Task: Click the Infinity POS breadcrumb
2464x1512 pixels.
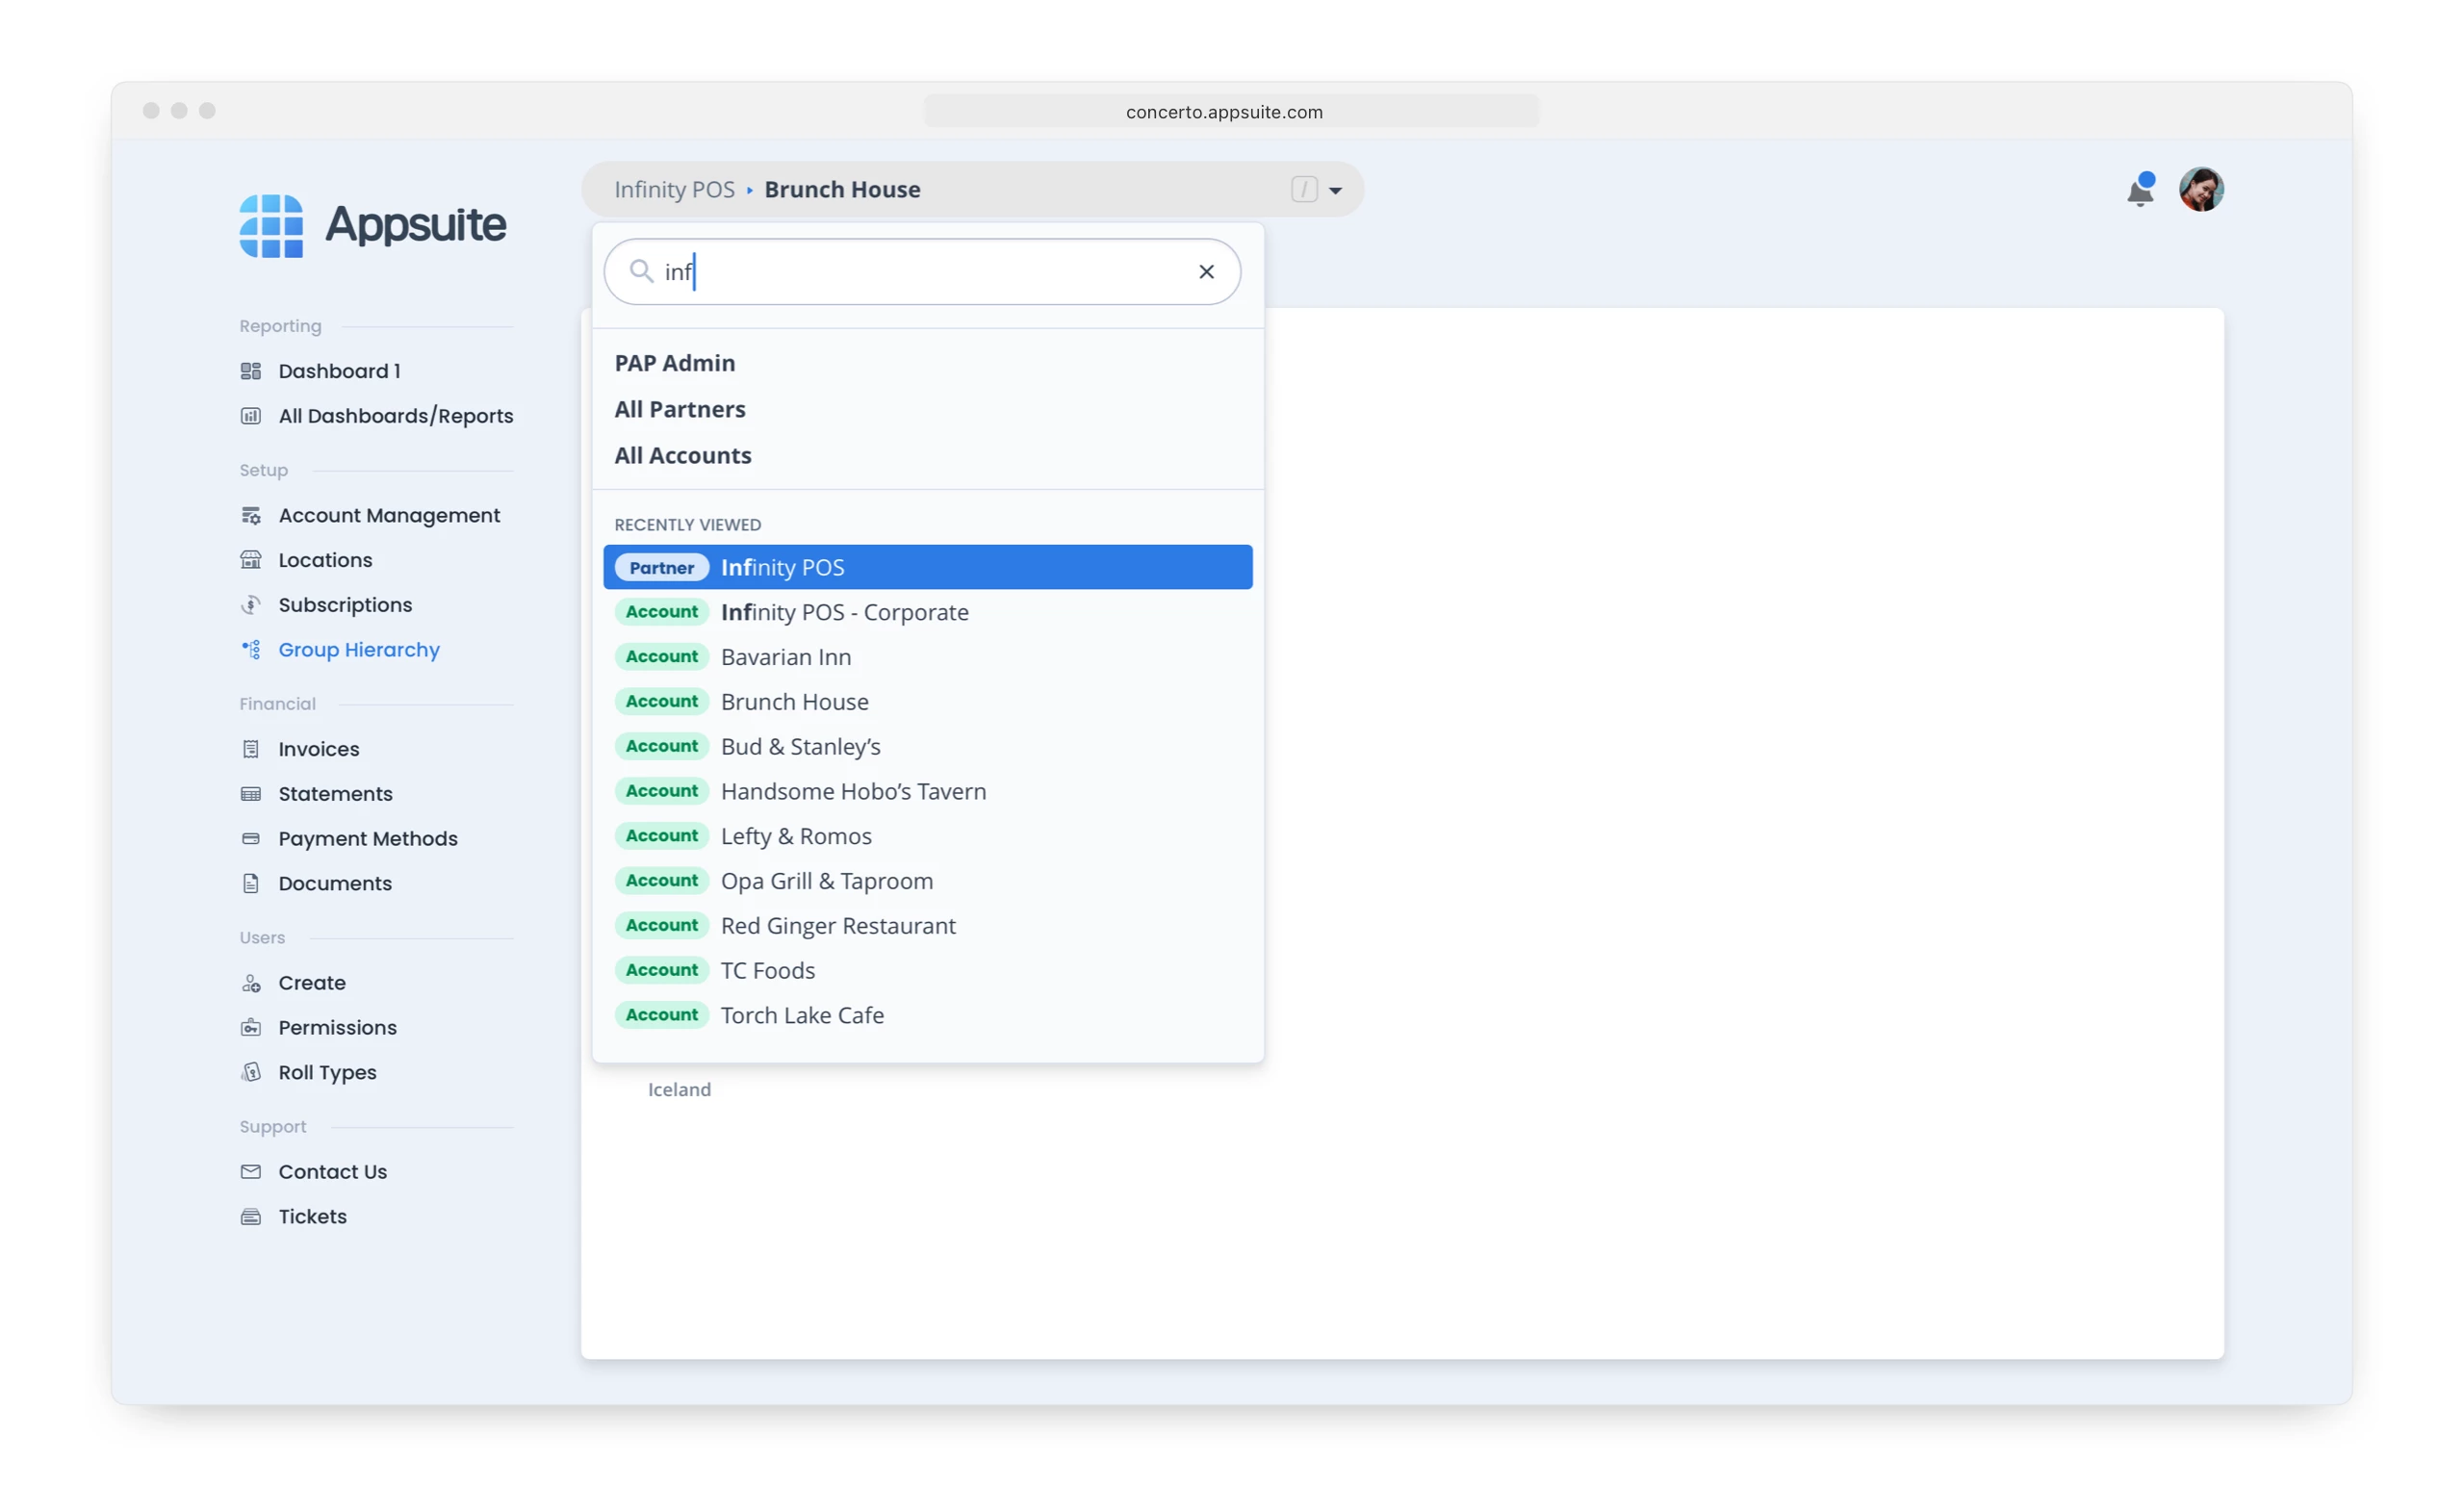Action: tap(674, 190)
